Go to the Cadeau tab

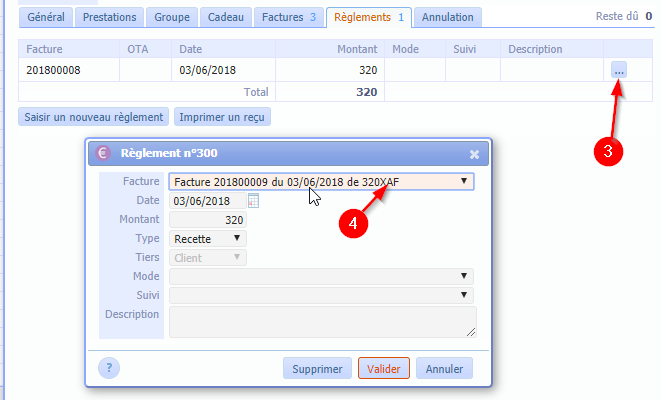pyautogui.click(x=225, y=18)
